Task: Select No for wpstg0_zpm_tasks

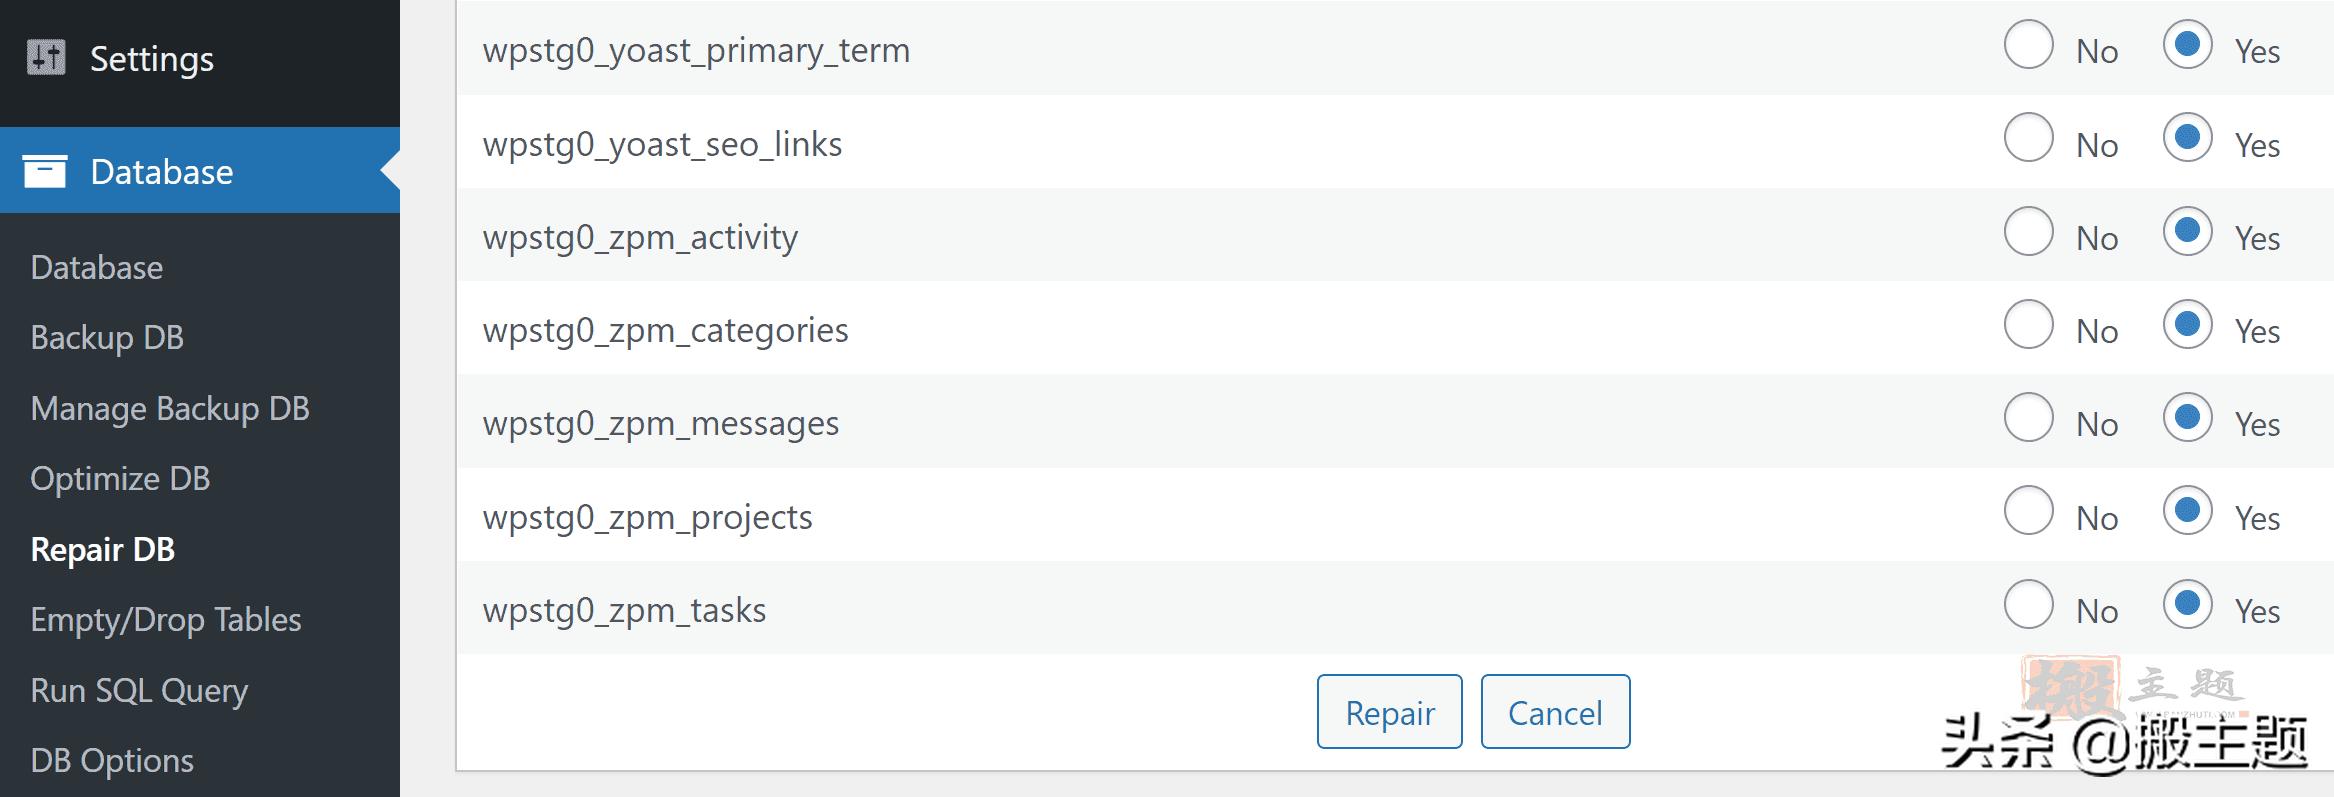Action: [x=2029, y=605]
